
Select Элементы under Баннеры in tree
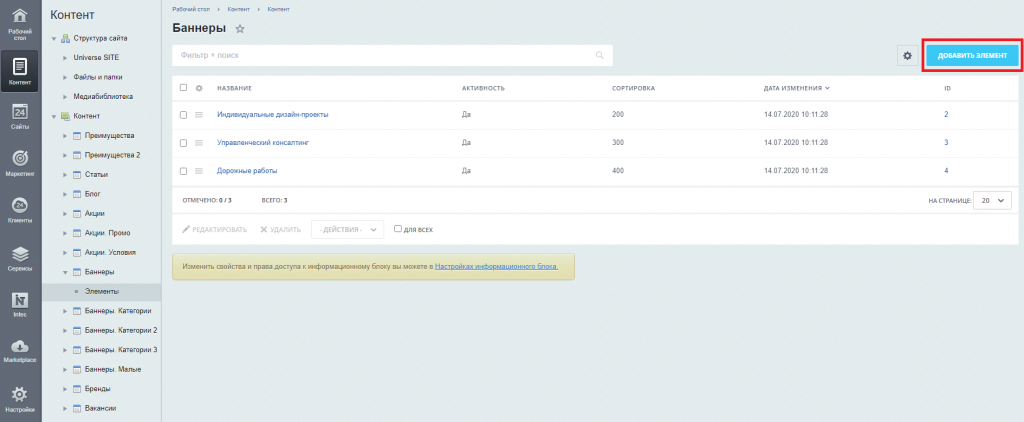click(102, 291)
